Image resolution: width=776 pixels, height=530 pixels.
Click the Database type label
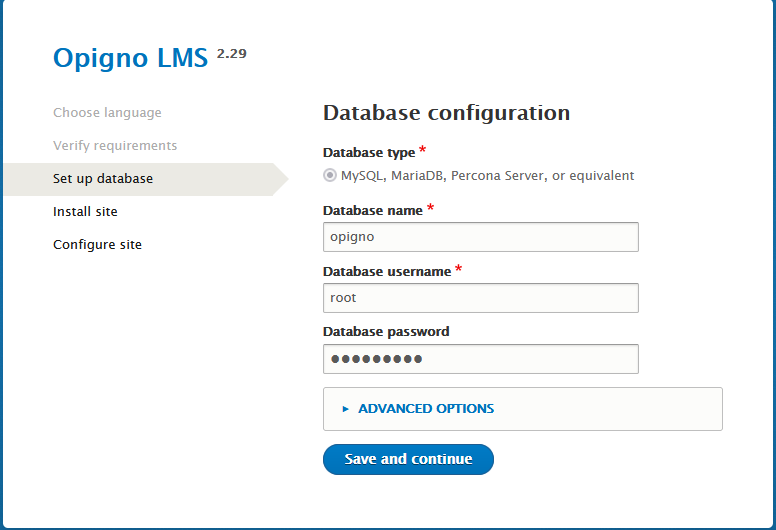[x=368, y=153]
